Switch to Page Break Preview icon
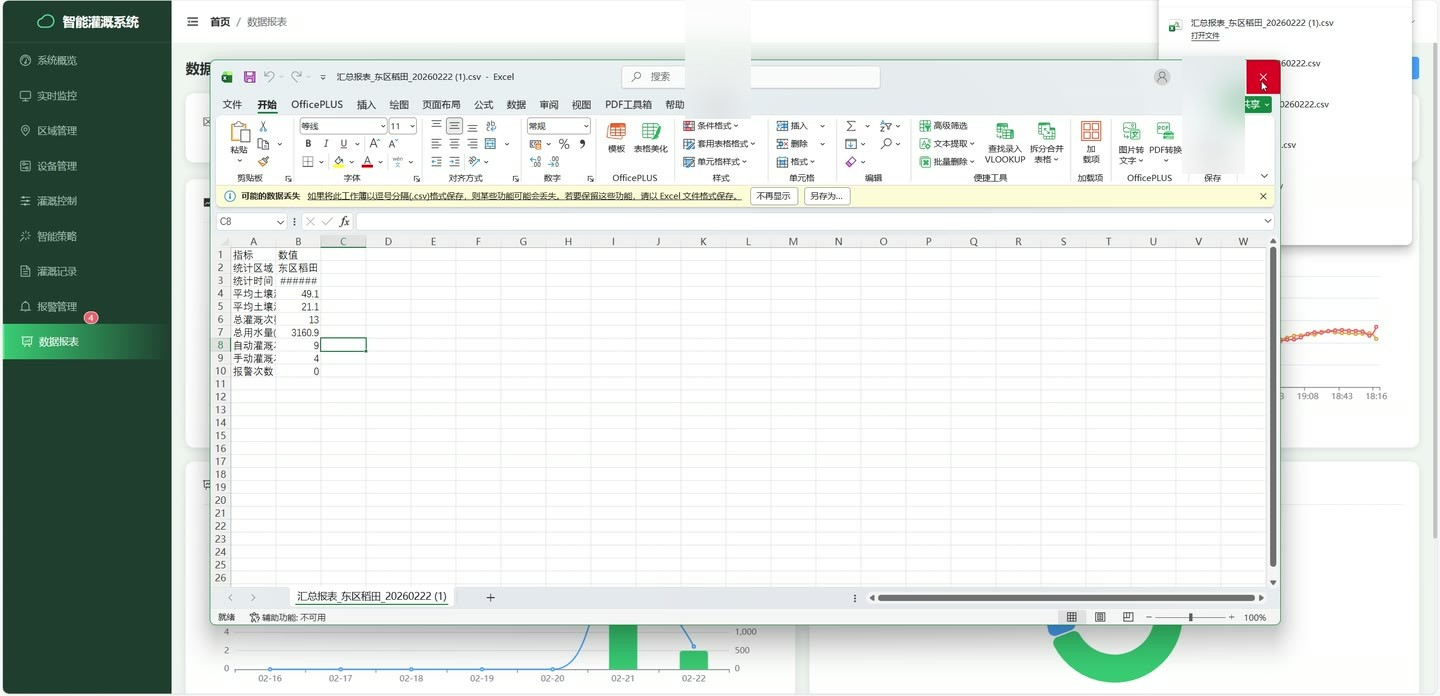This screenshot has width=1440, height=696. 1128,617
